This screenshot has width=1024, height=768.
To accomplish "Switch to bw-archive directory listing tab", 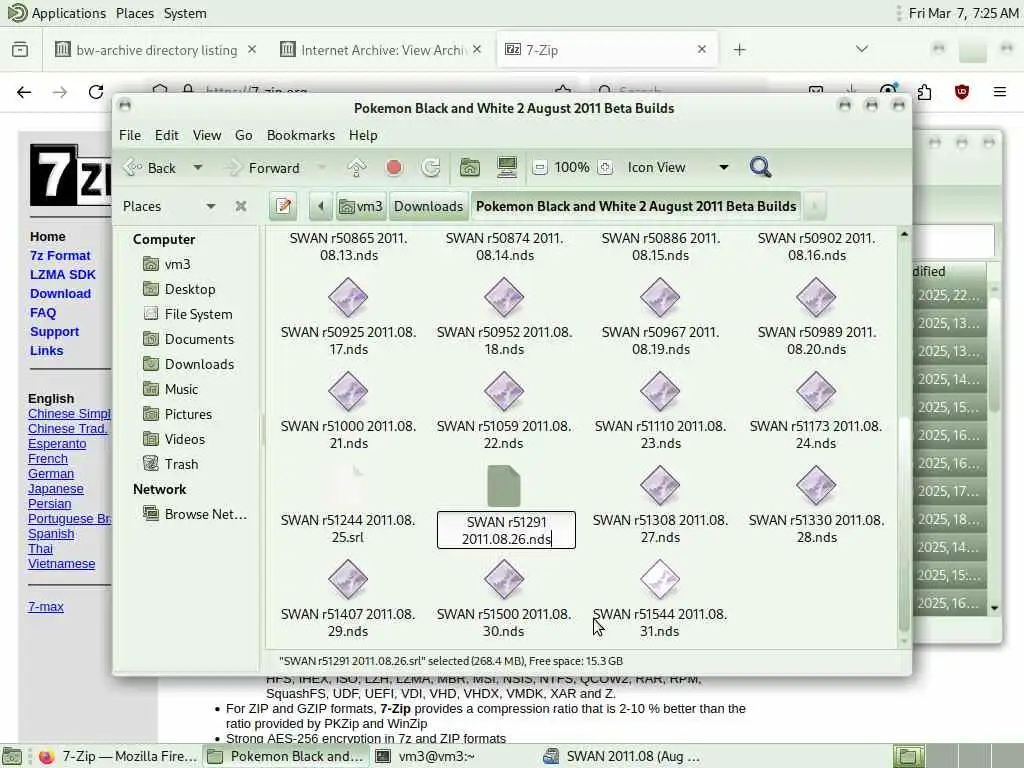I will click(x=155, y=50).
